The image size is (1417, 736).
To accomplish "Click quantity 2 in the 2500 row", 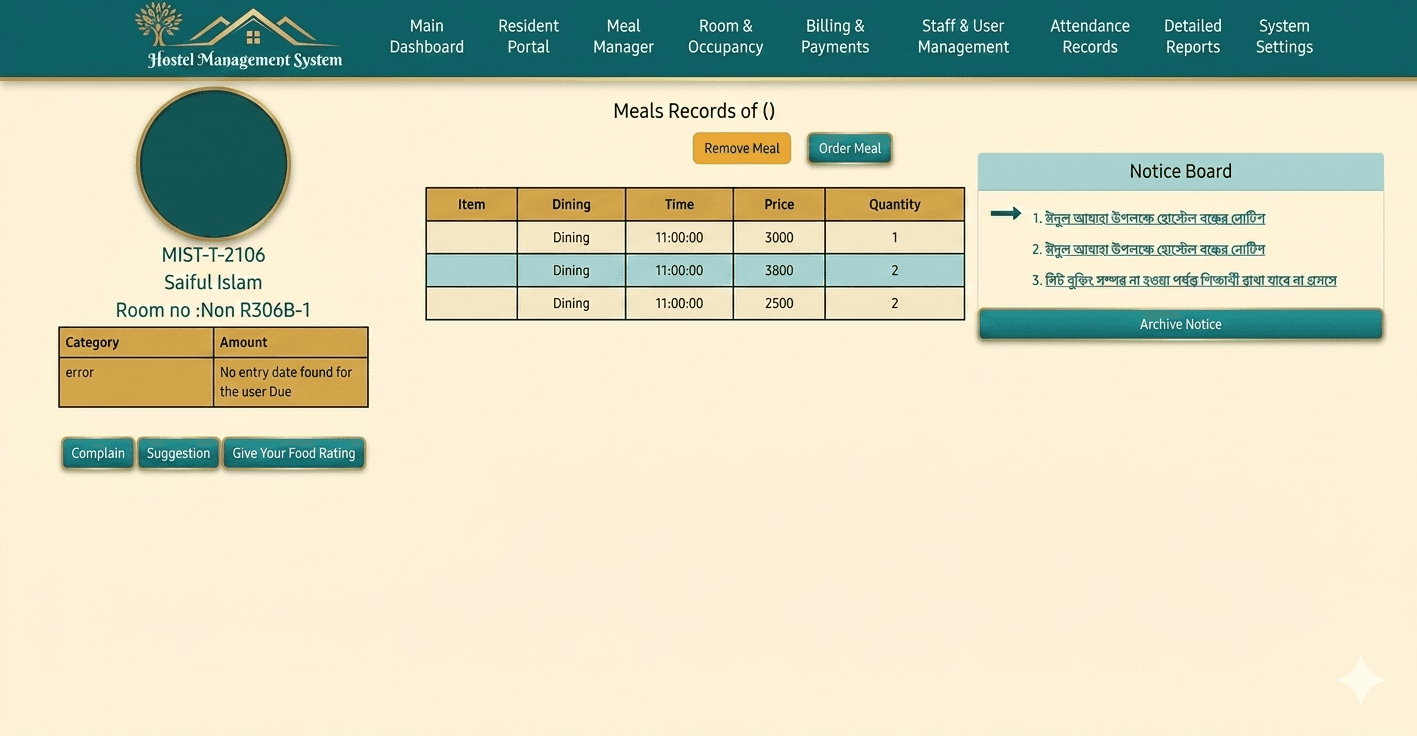I will click(x=895, y=303).
